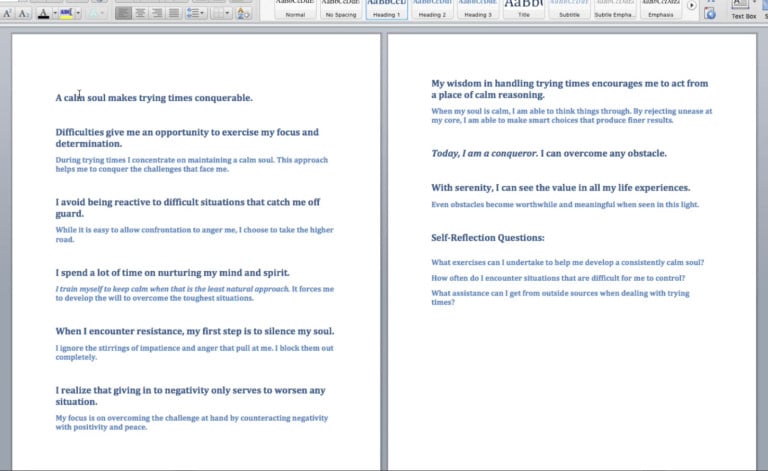Apply the Subtitle style
This screenshot has width=768, height=471.
point(569,9)
